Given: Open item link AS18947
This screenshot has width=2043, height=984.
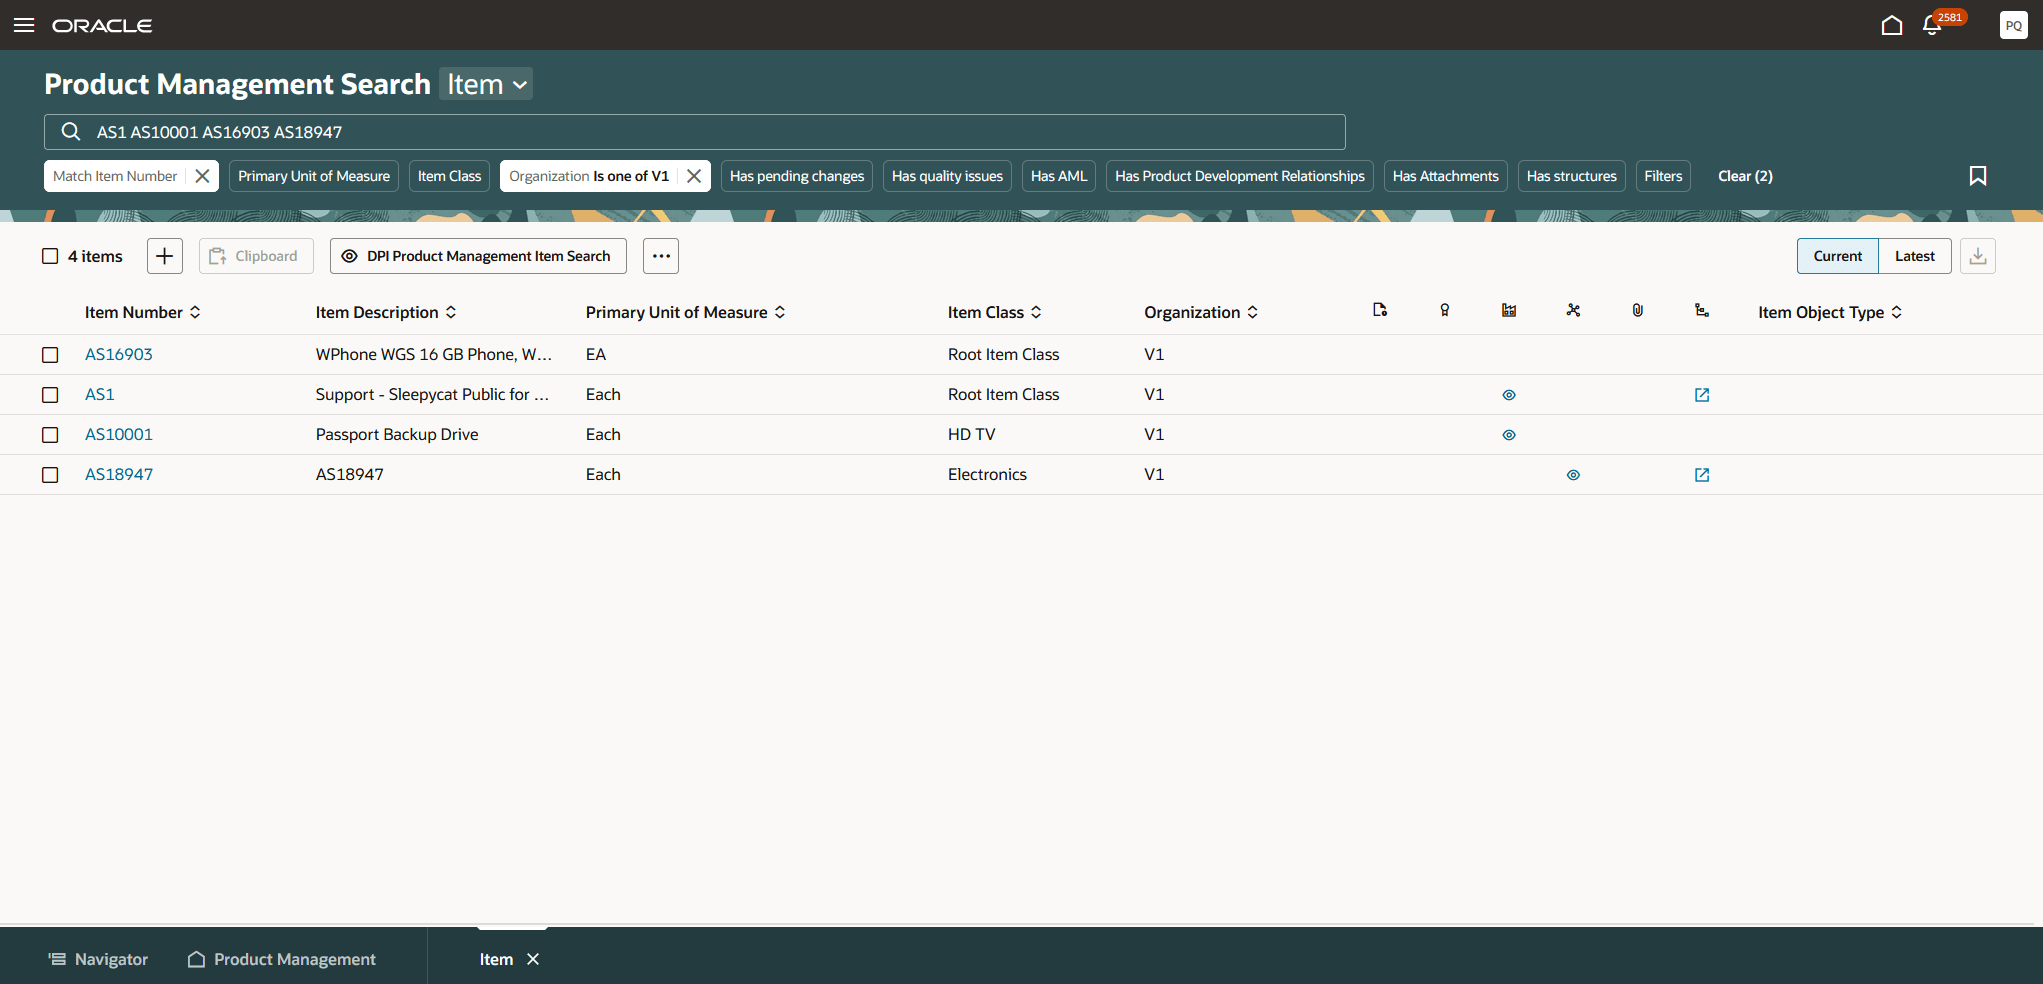Looking at the screenshot, I should [x=119, y=475].
